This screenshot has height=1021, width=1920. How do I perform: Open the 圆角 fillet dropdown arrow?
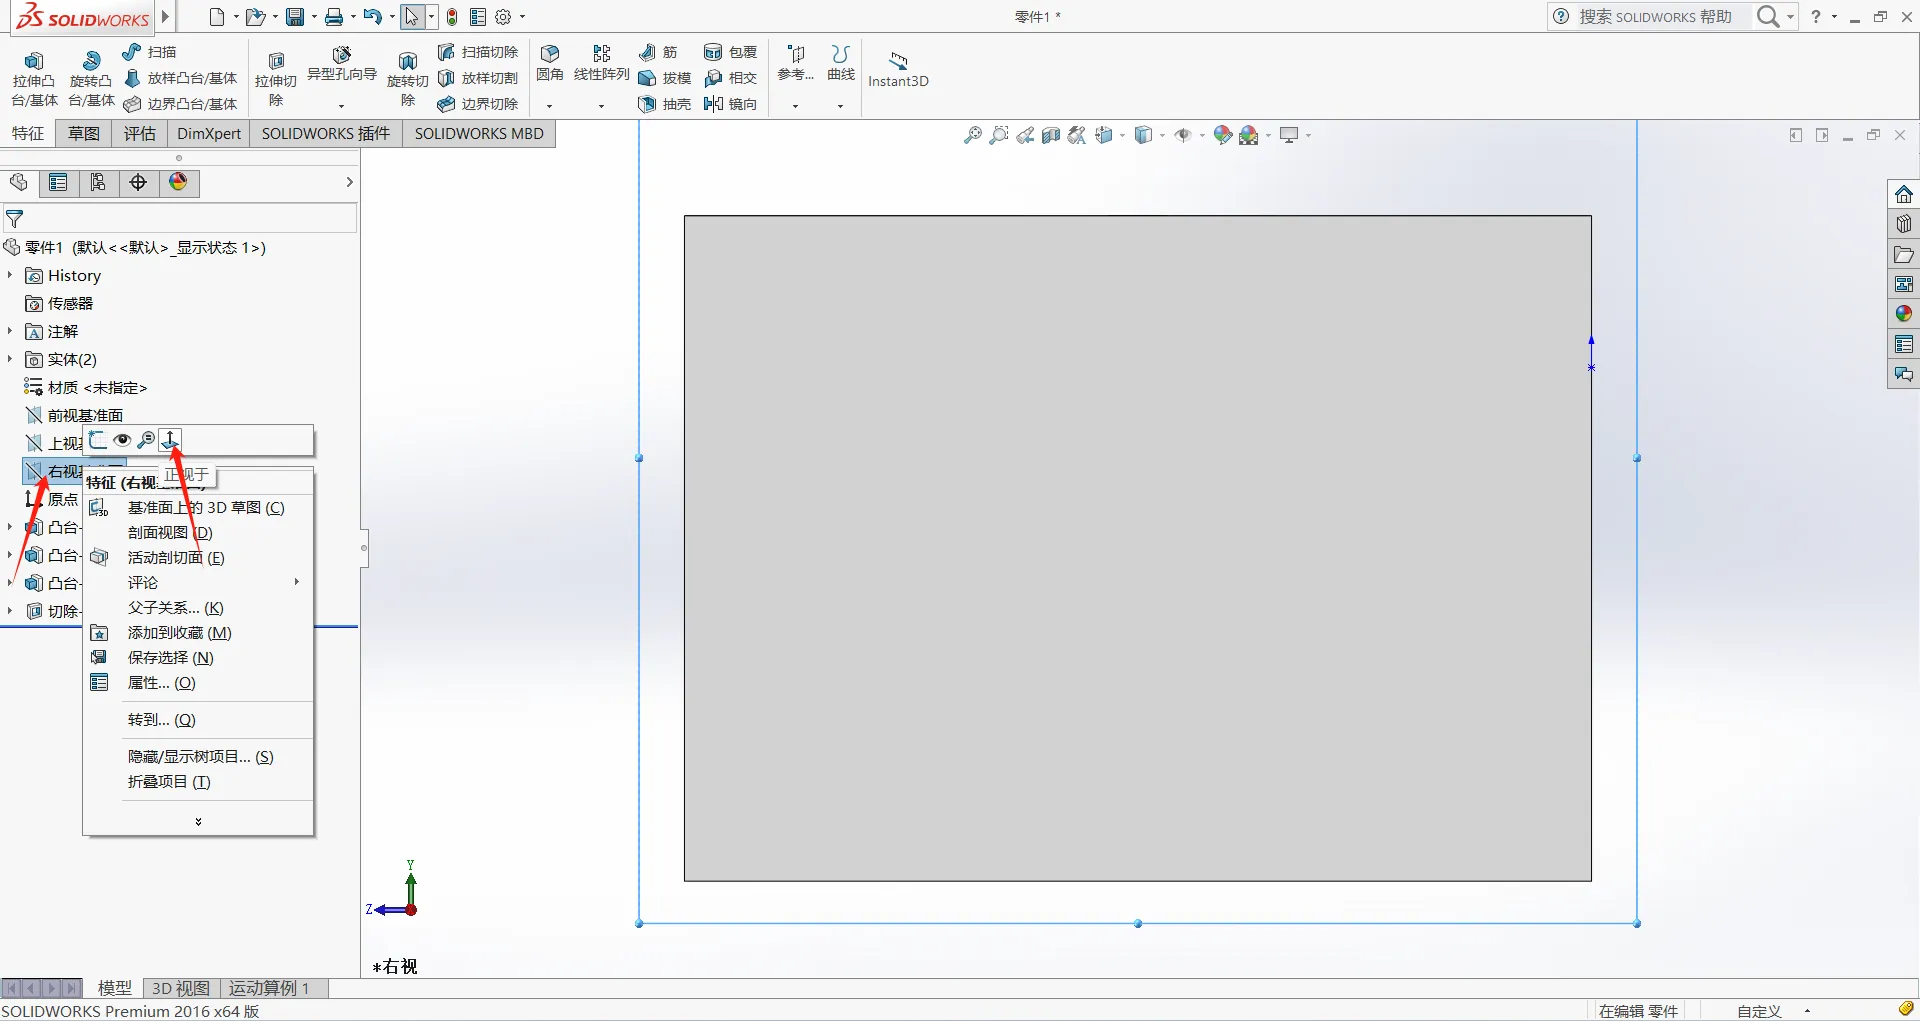tap(549, 106)
